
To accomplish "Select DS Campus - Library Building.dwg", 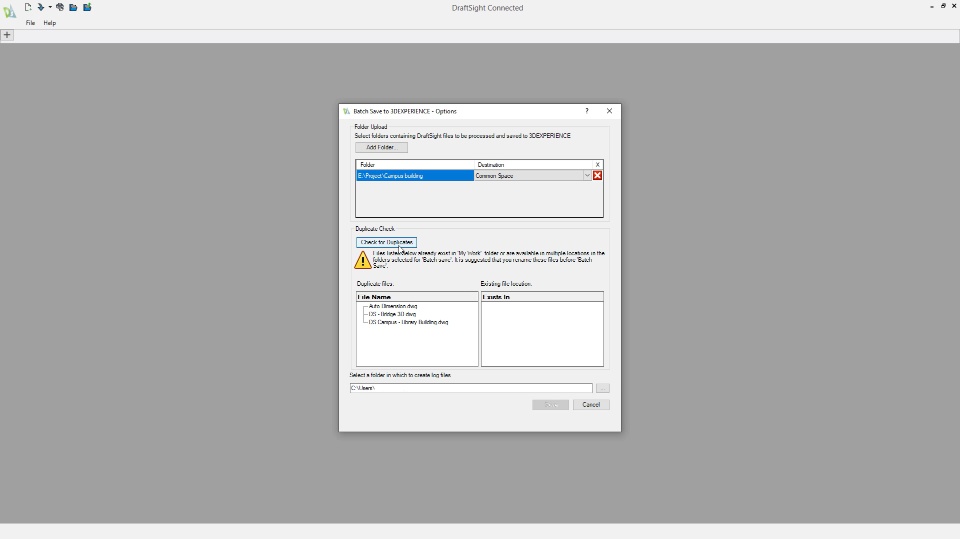I will point(408,322).
